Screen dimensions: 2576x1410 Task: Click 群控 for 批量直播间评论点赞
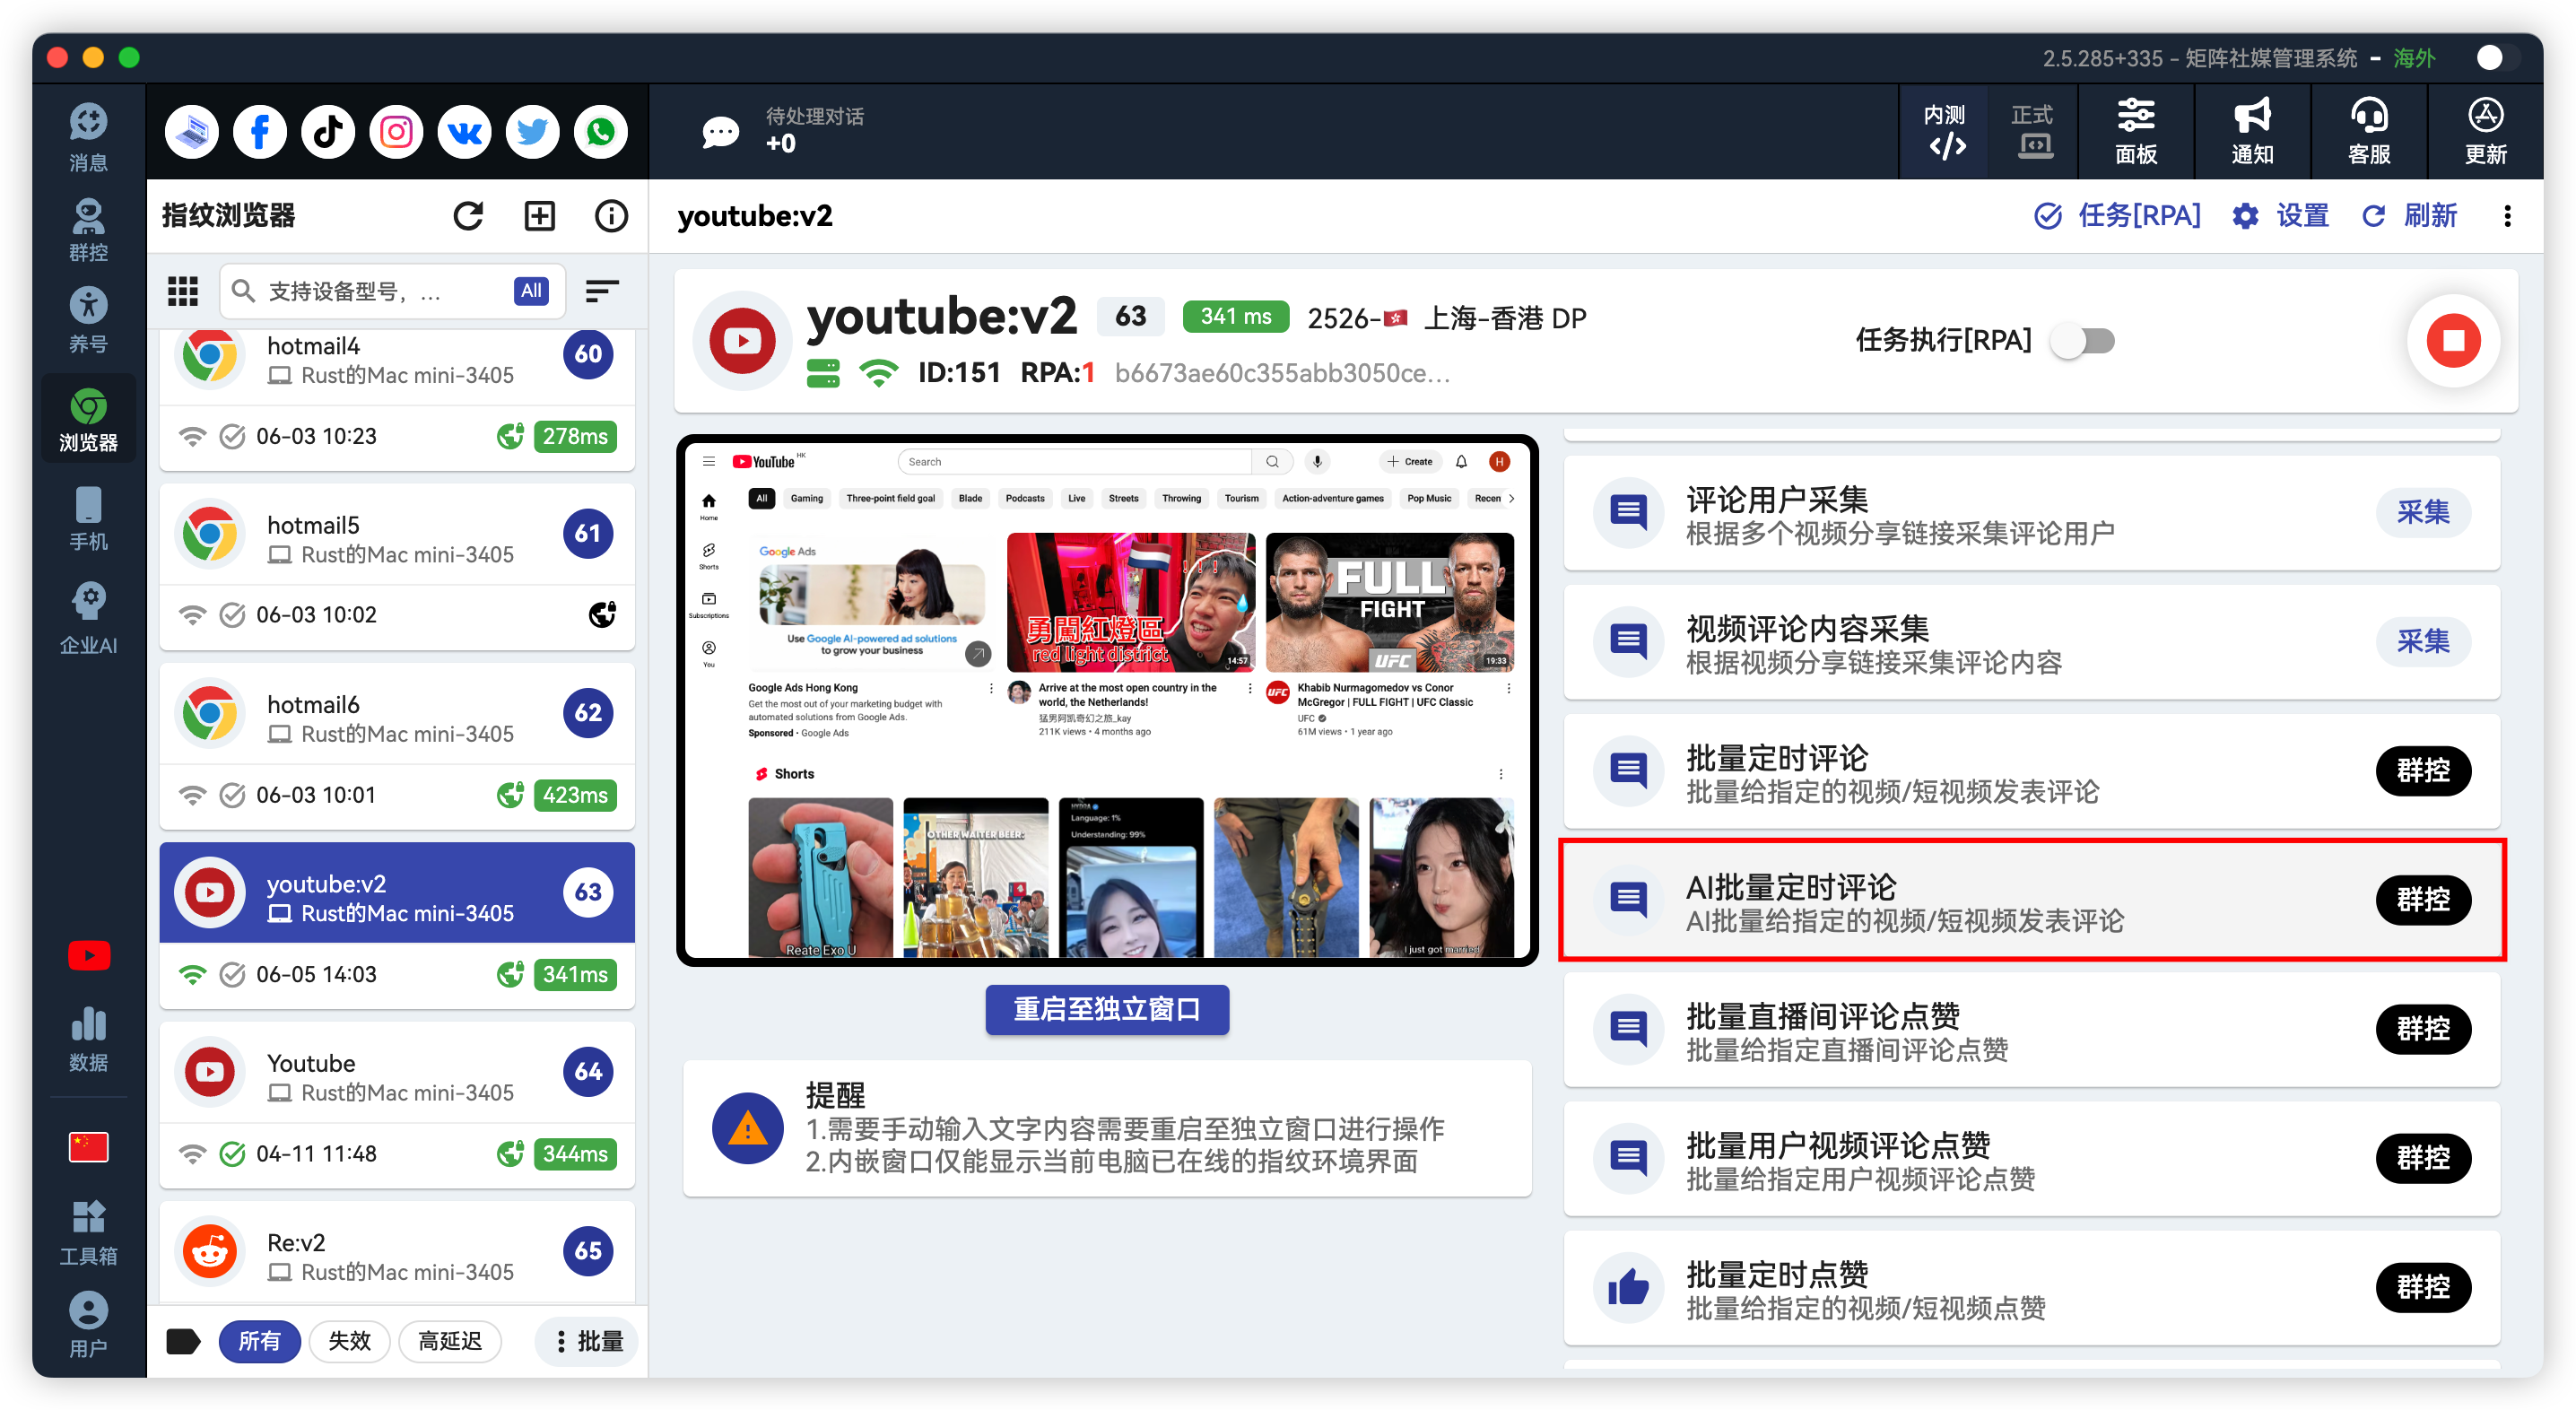2423,1029
